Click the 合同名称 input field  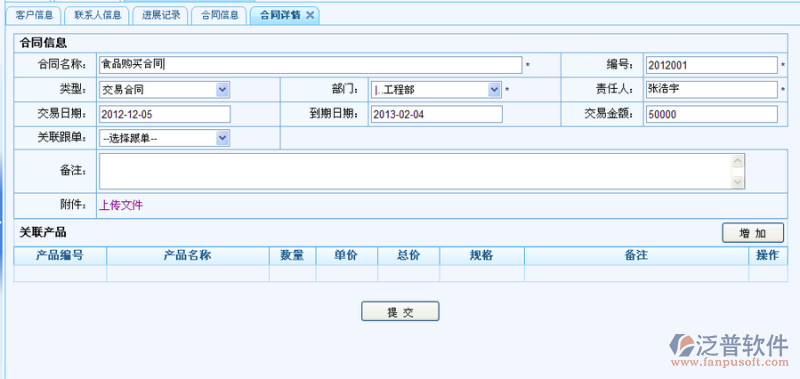[x=310, y=65]
